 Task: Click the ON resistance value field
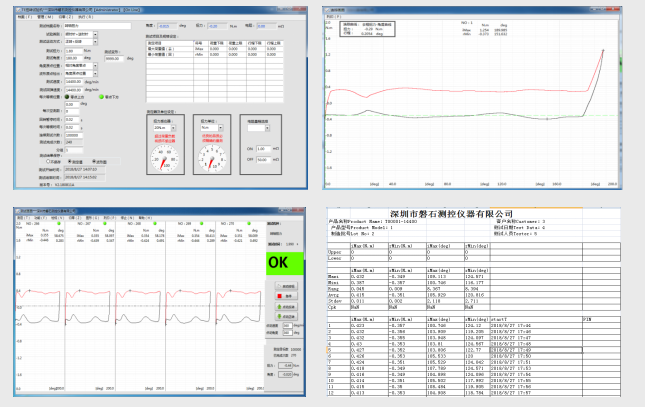264,148
